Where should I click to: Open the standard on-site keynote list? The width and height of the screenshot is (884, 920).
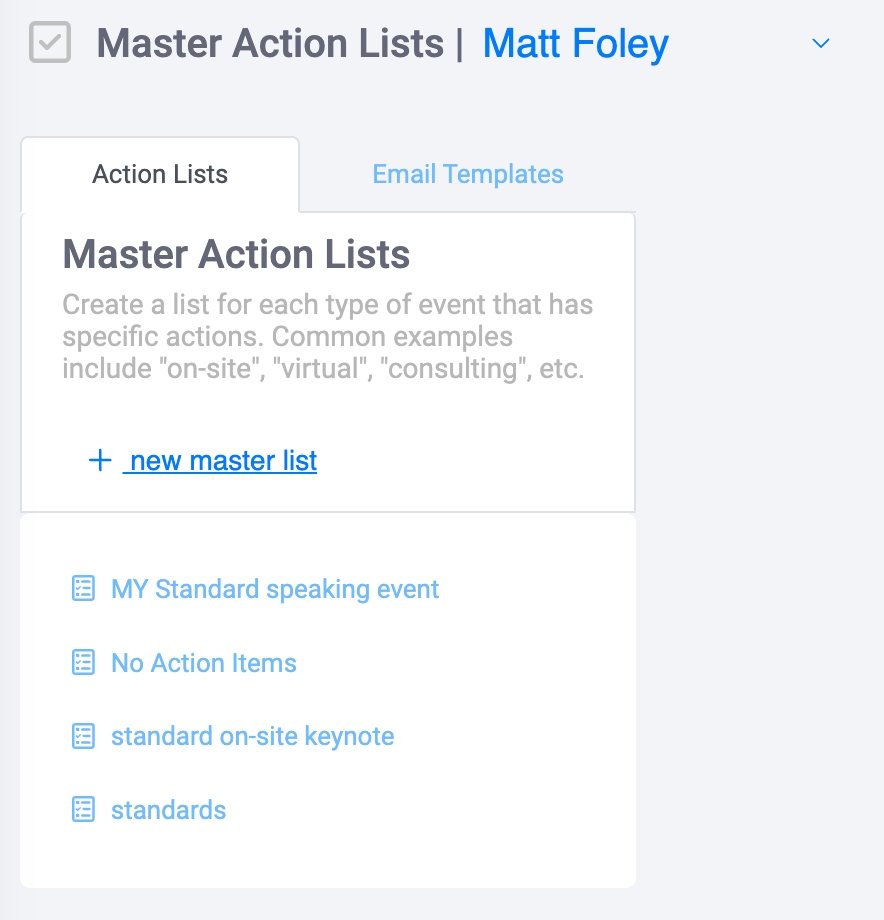tap(252, 736)
